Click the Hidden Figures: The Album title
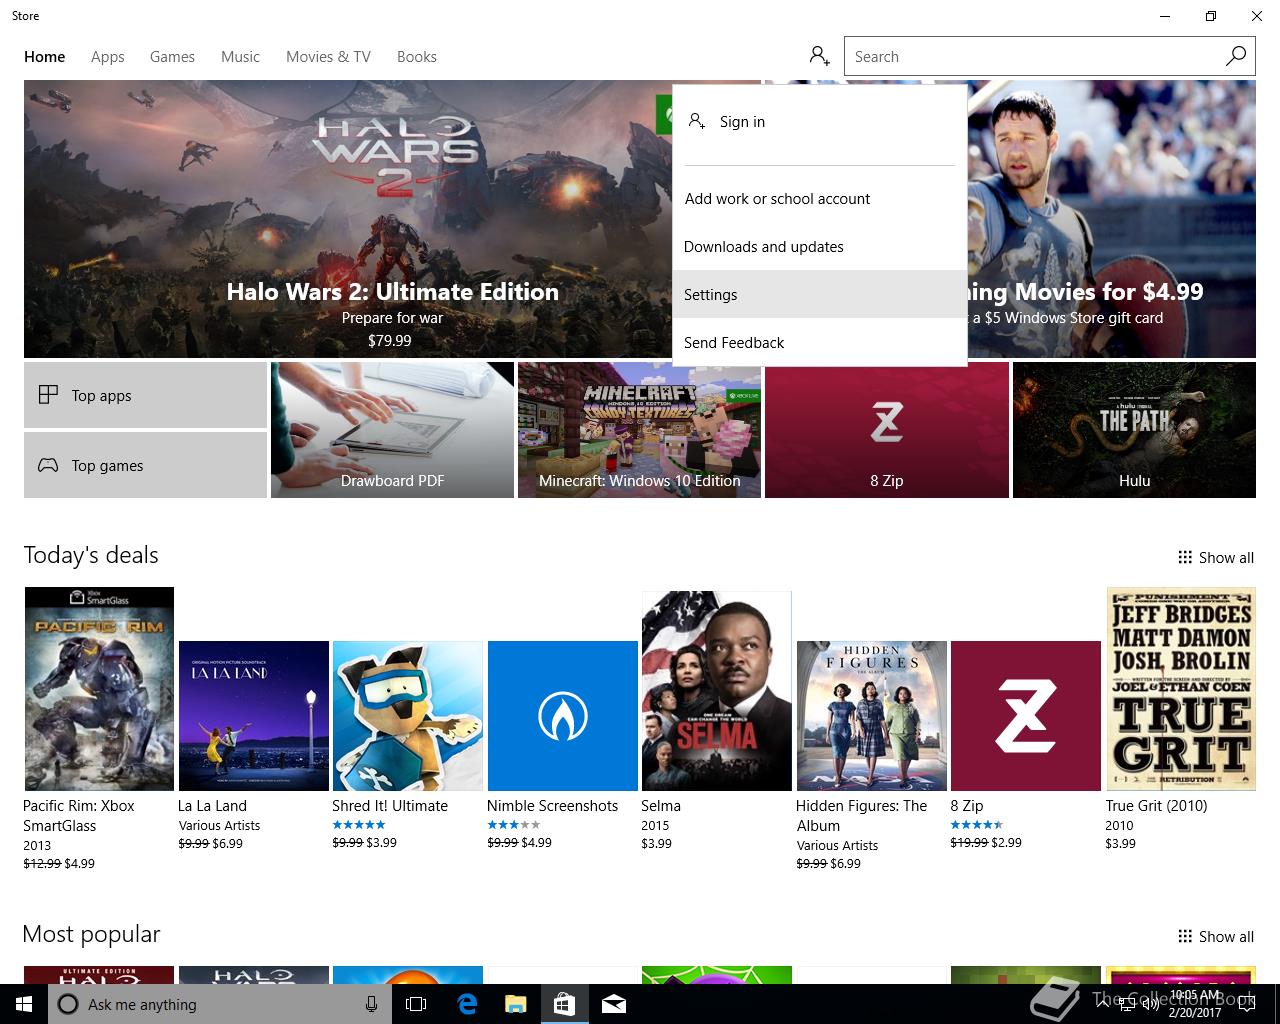Image resolution: width=1280 pixels, height=1024 pixels. (862, 815)
